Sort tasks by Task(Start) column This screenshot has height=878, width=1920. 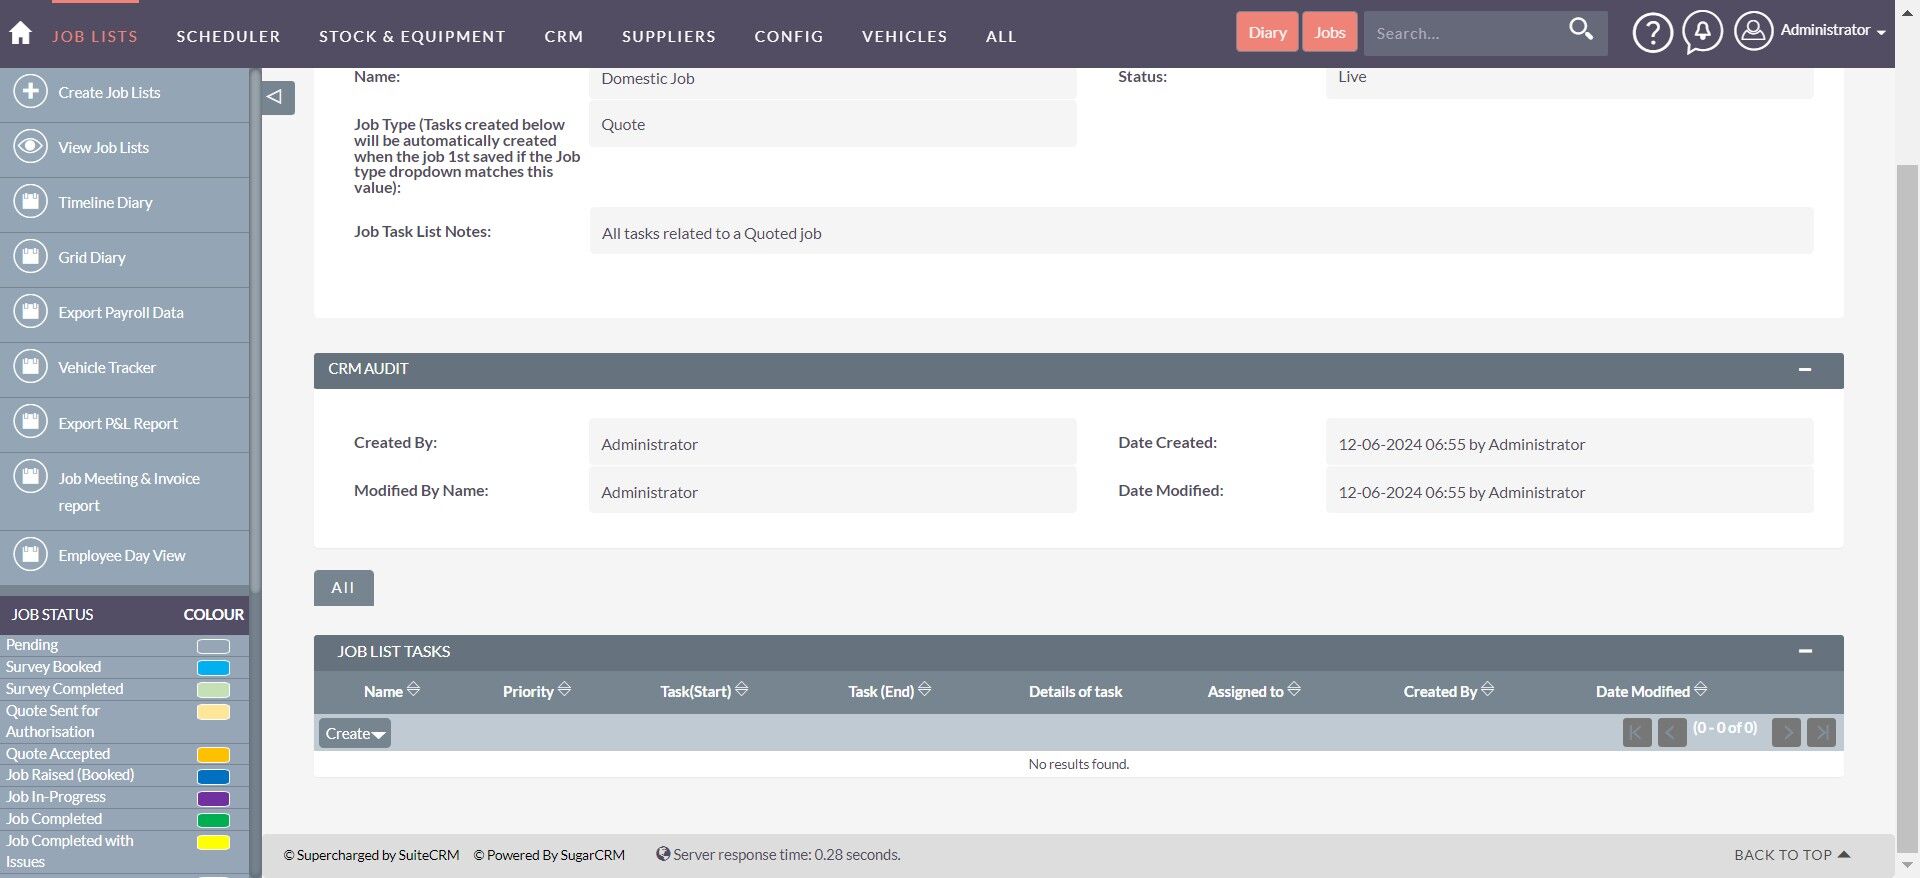pos(704,691)
